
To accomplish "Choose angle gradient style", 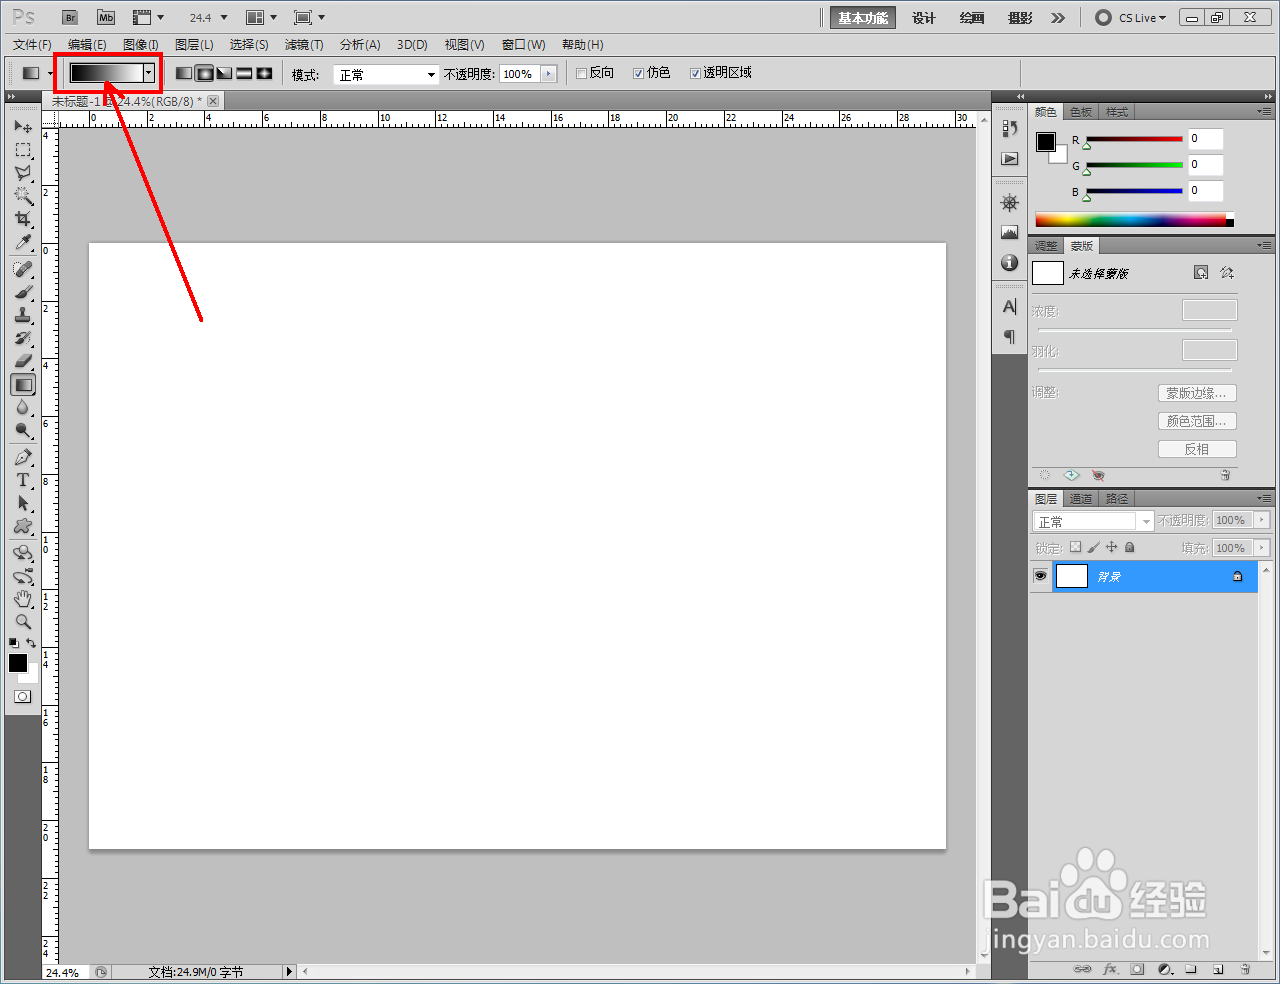I will [224, 73].
